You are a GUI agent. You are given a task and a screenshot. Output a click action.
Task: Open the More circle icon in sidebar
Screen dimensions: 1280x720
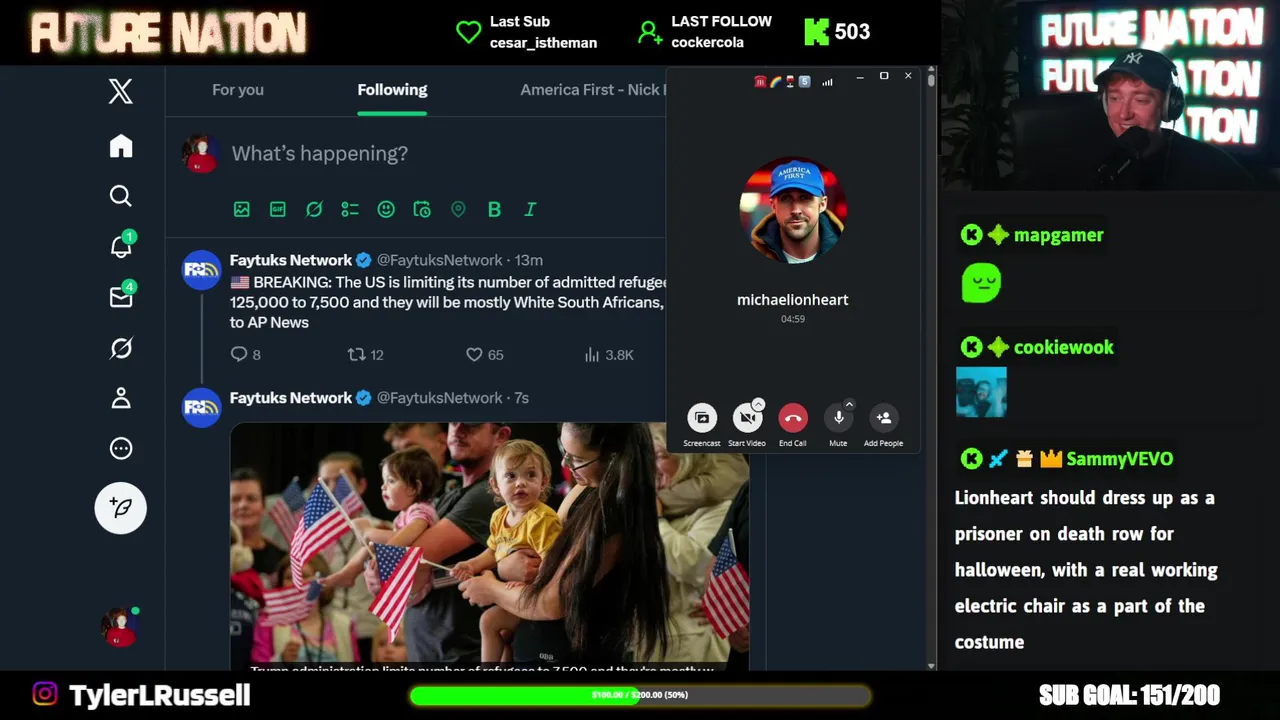tap(121, 448)
